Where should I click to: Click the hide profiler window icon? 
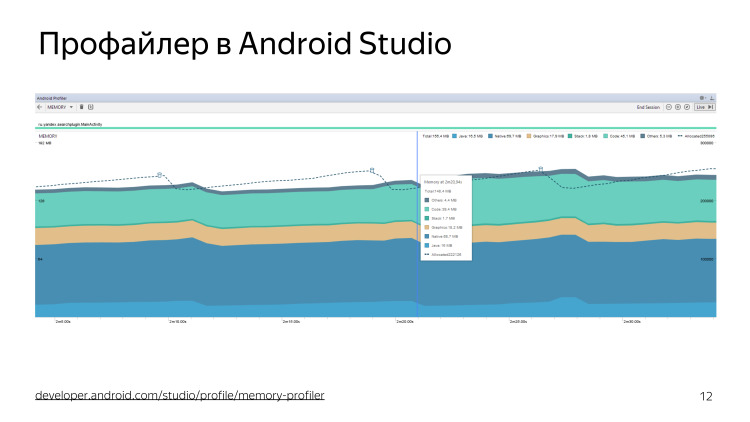712,98
